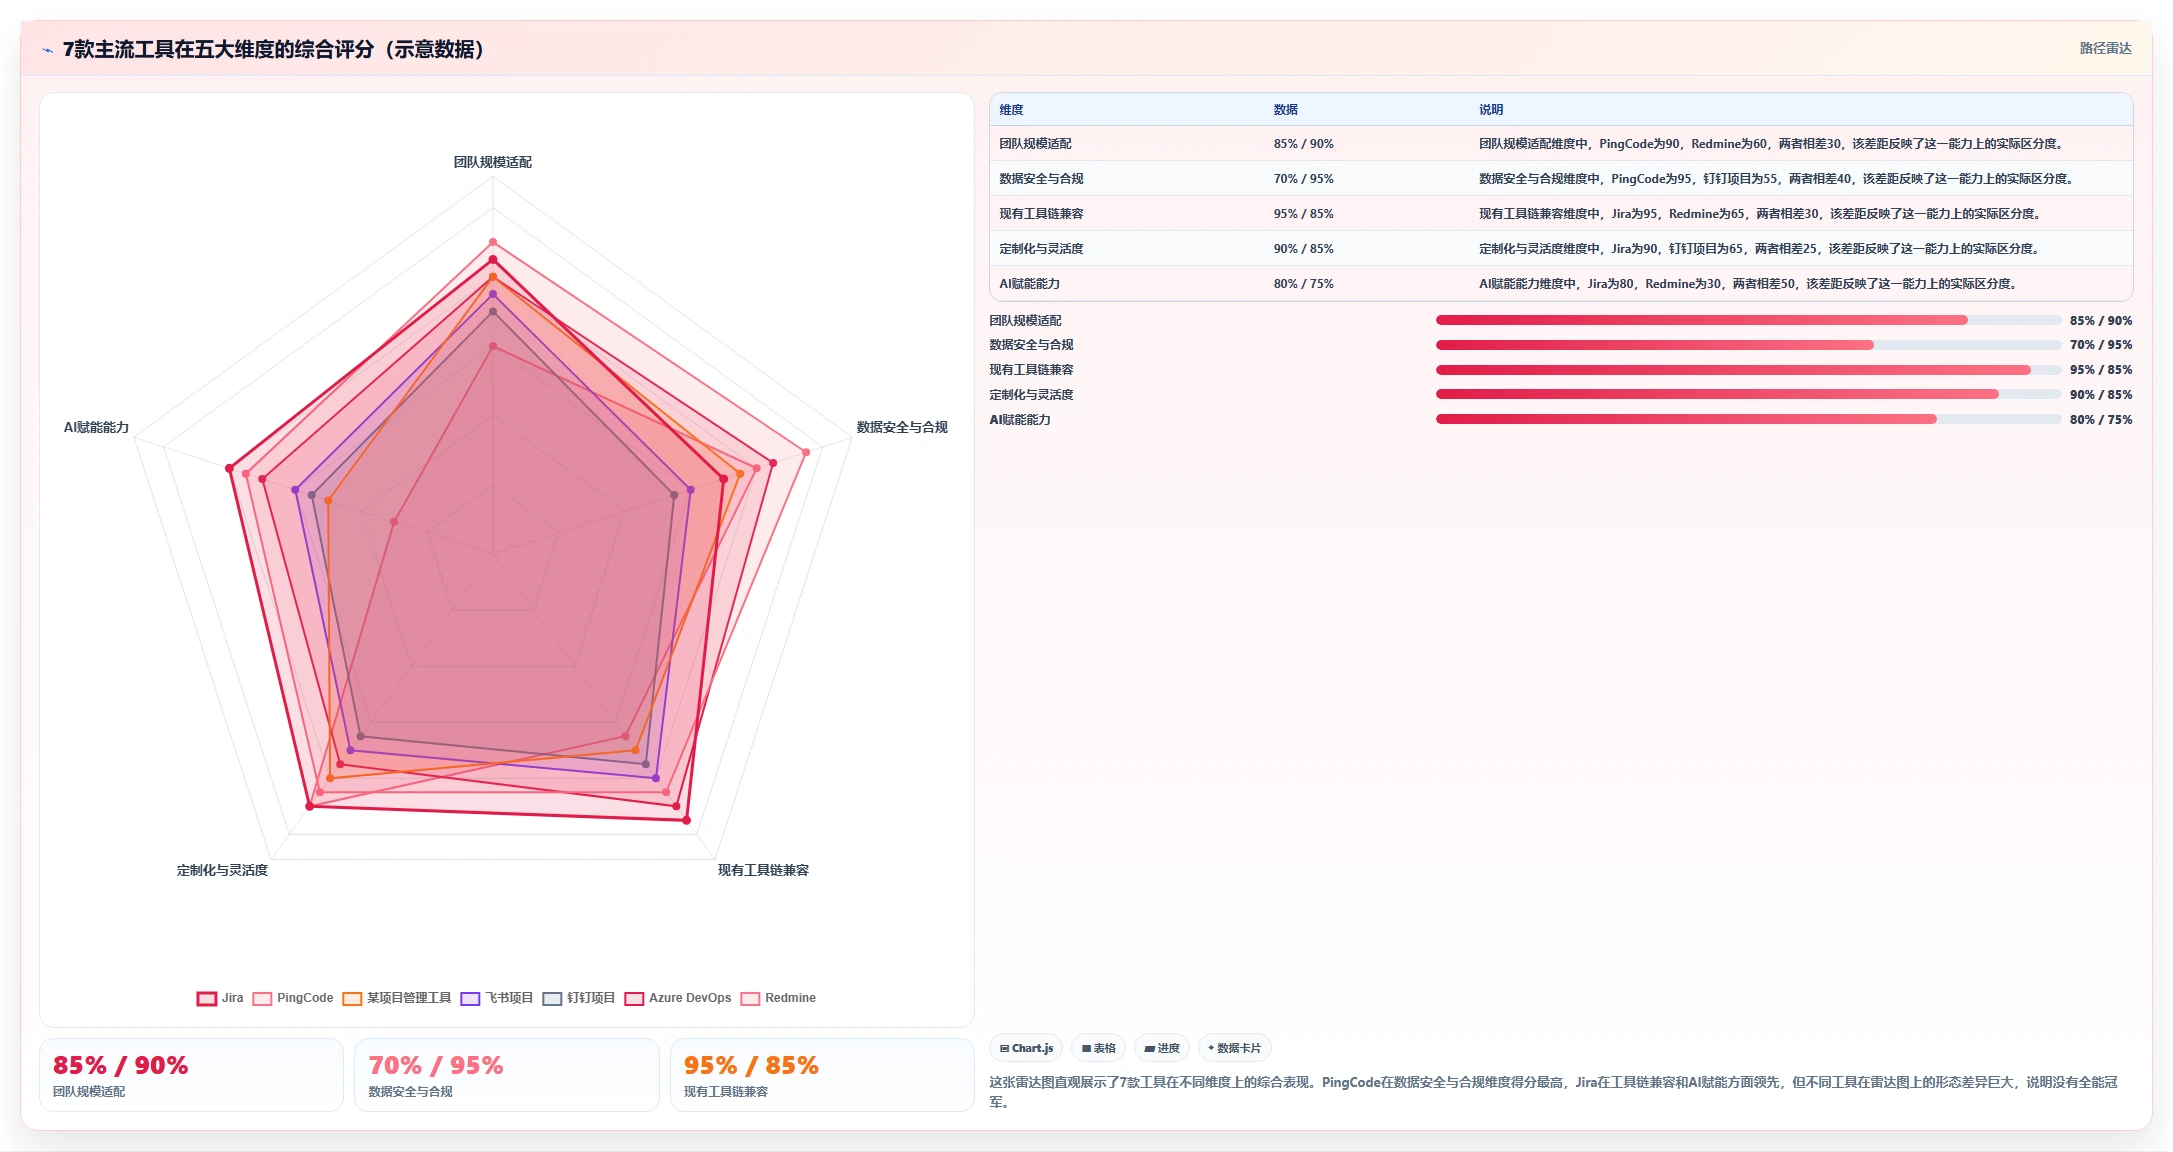Click the 现有工具链兼容 radar axis label

tap(763, 870)
